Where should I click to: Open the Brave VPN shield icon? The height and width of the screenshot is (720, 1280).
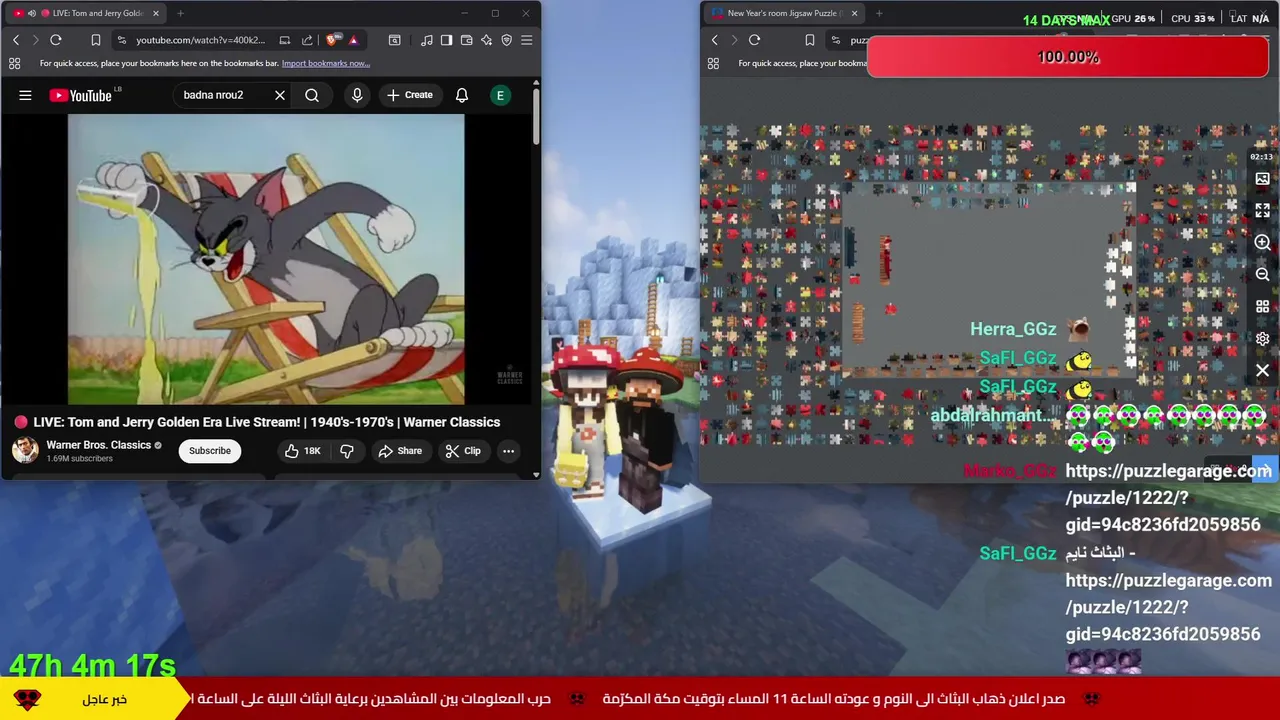[506, 40]
